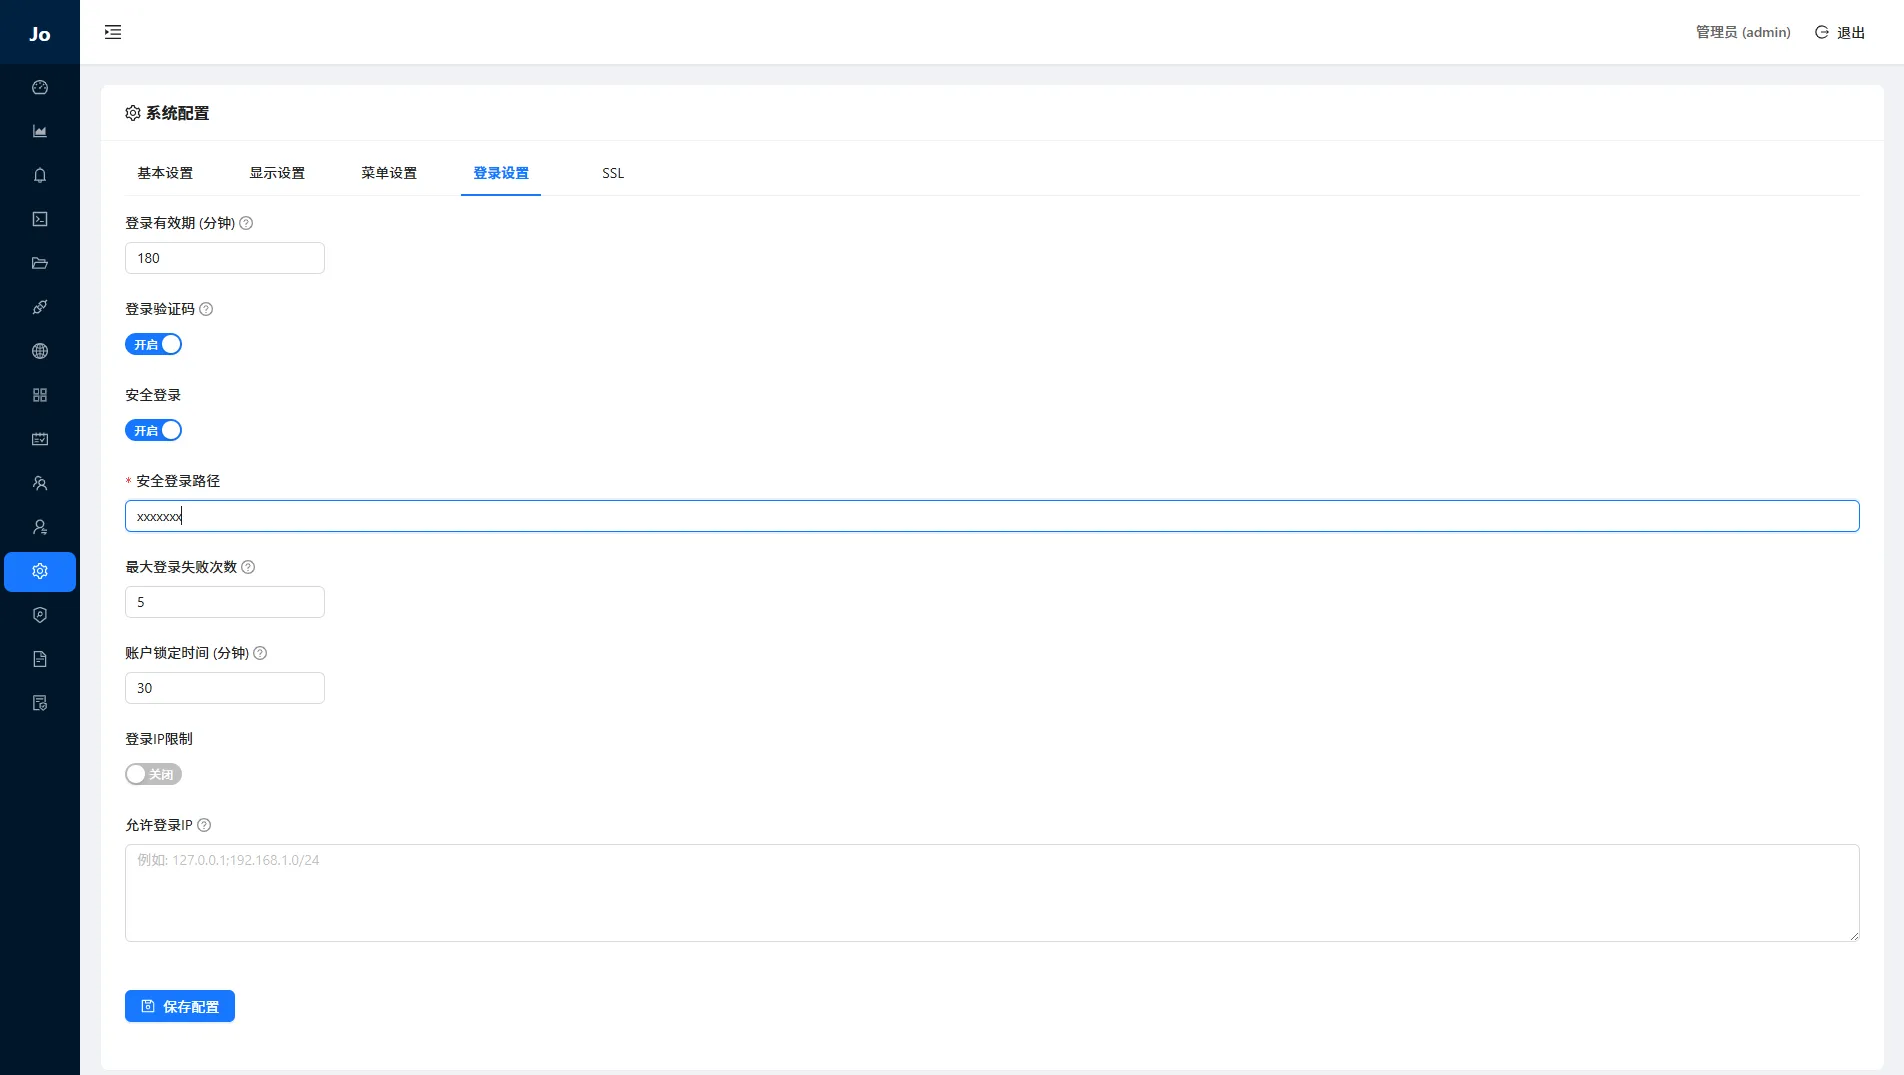This screenshot has height=1075, width=1904.
Task: Switch to the SSL tab
Action: click(613, 174)
